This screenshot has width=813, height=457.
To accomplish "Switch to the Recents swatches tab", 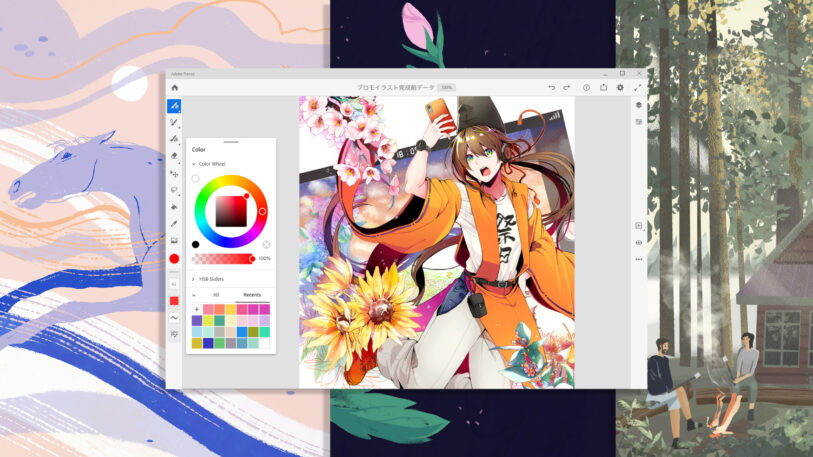I will (252, 296).
